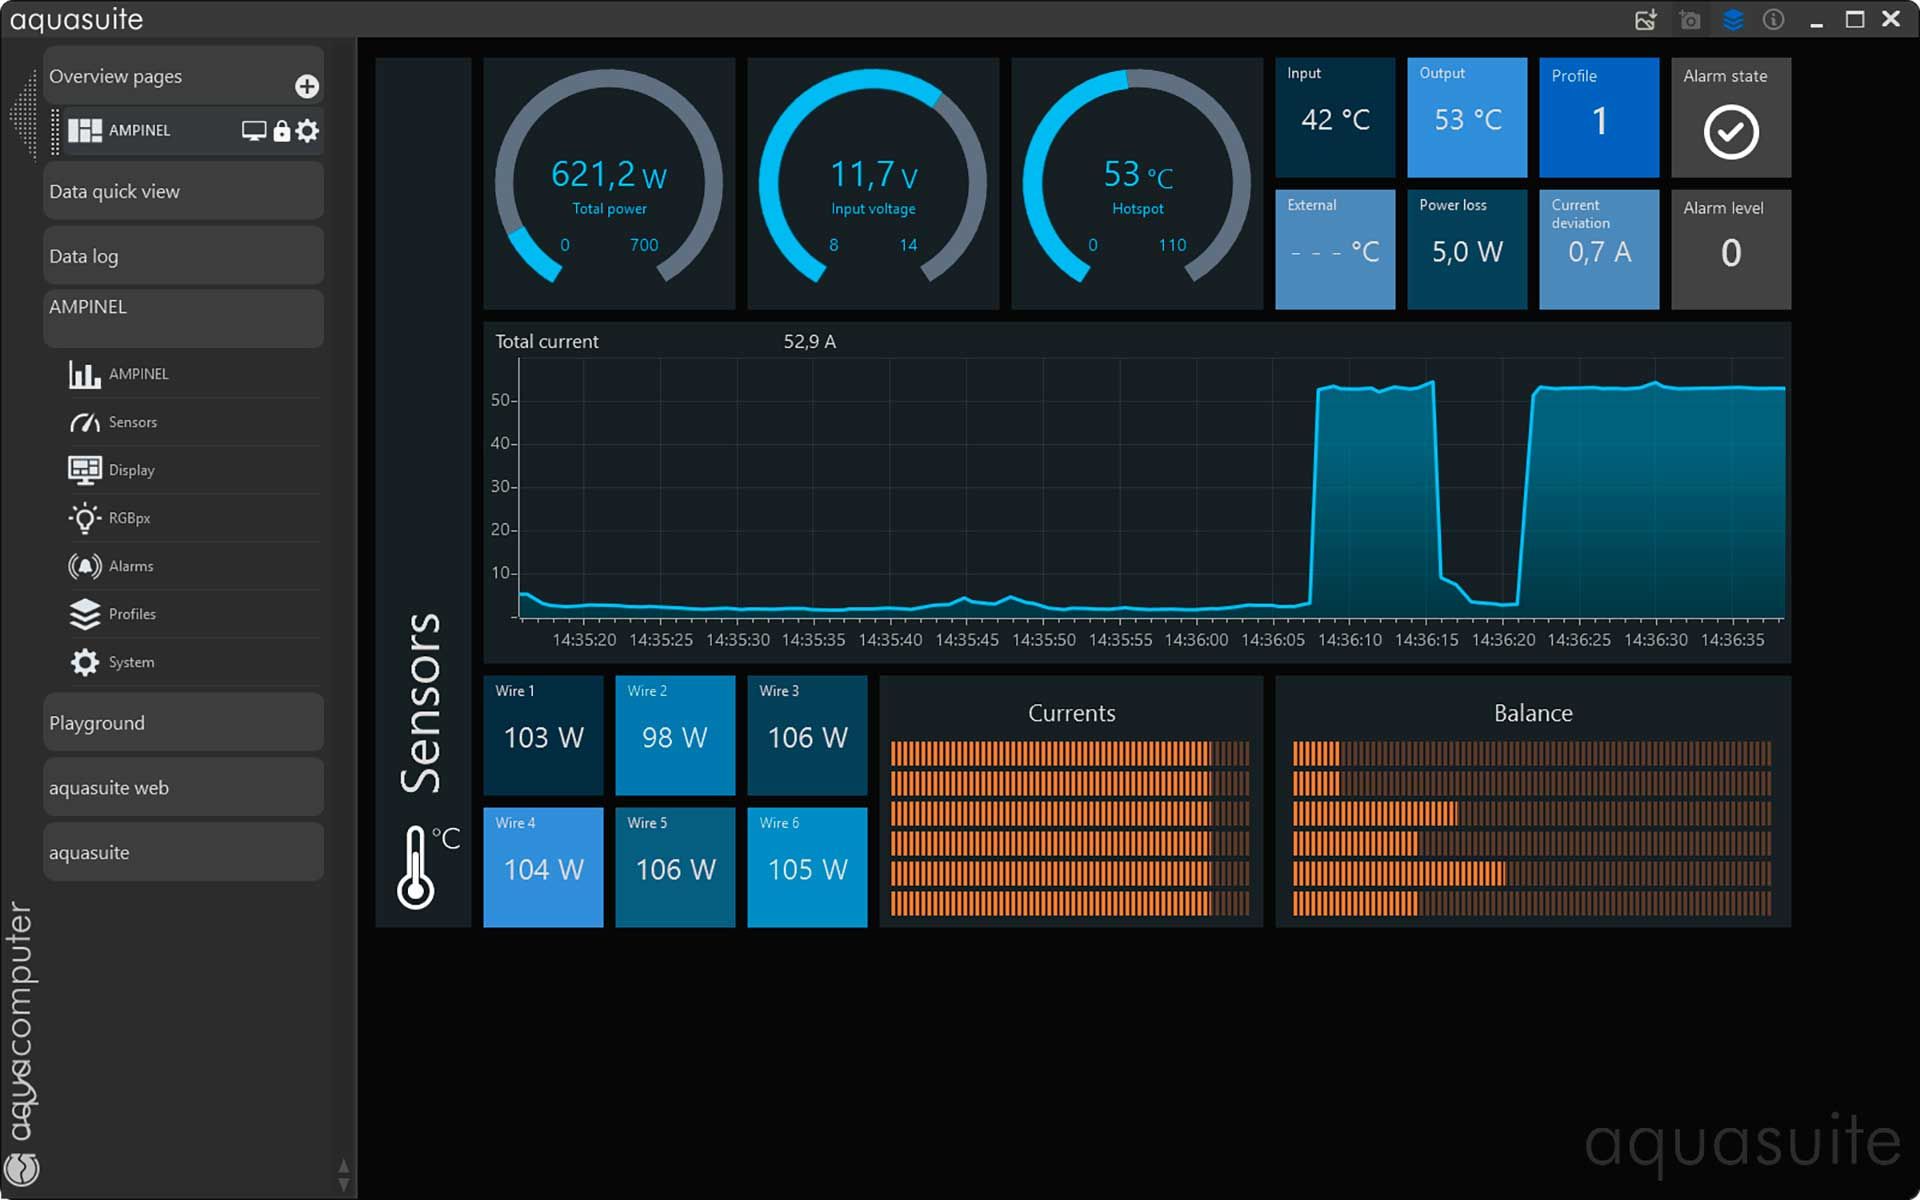Open the RGBpx lighting page
Viewport: 1920px width, 1200px height.
[129, 518]
